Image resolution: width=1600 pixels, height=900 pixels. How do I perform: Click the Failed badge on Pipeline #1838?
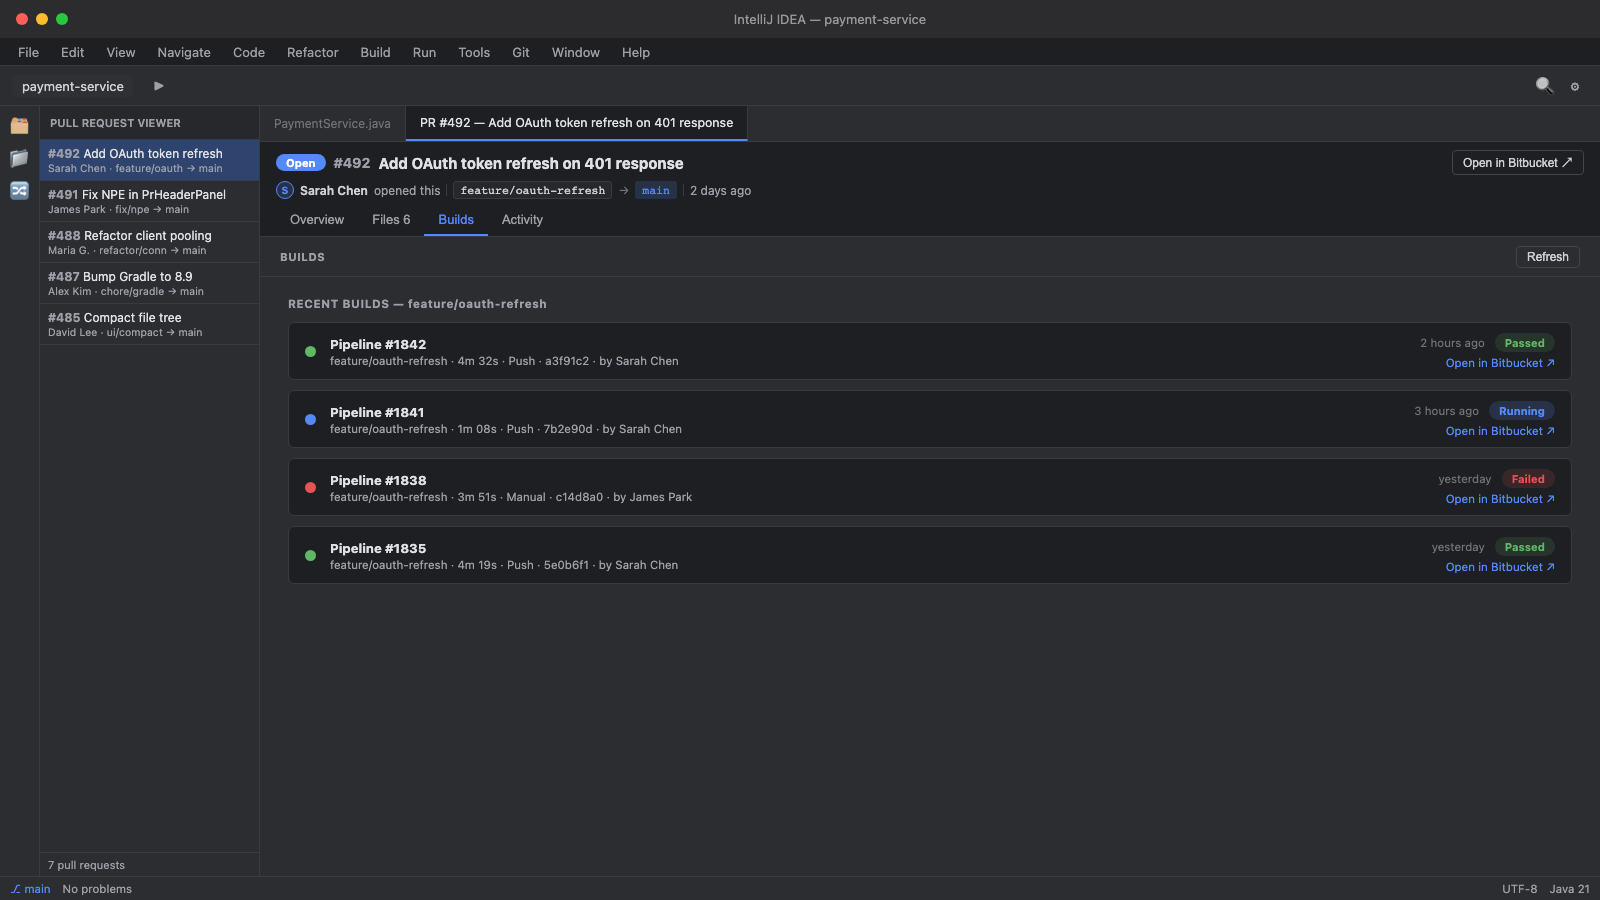(x=1527, y=479)
